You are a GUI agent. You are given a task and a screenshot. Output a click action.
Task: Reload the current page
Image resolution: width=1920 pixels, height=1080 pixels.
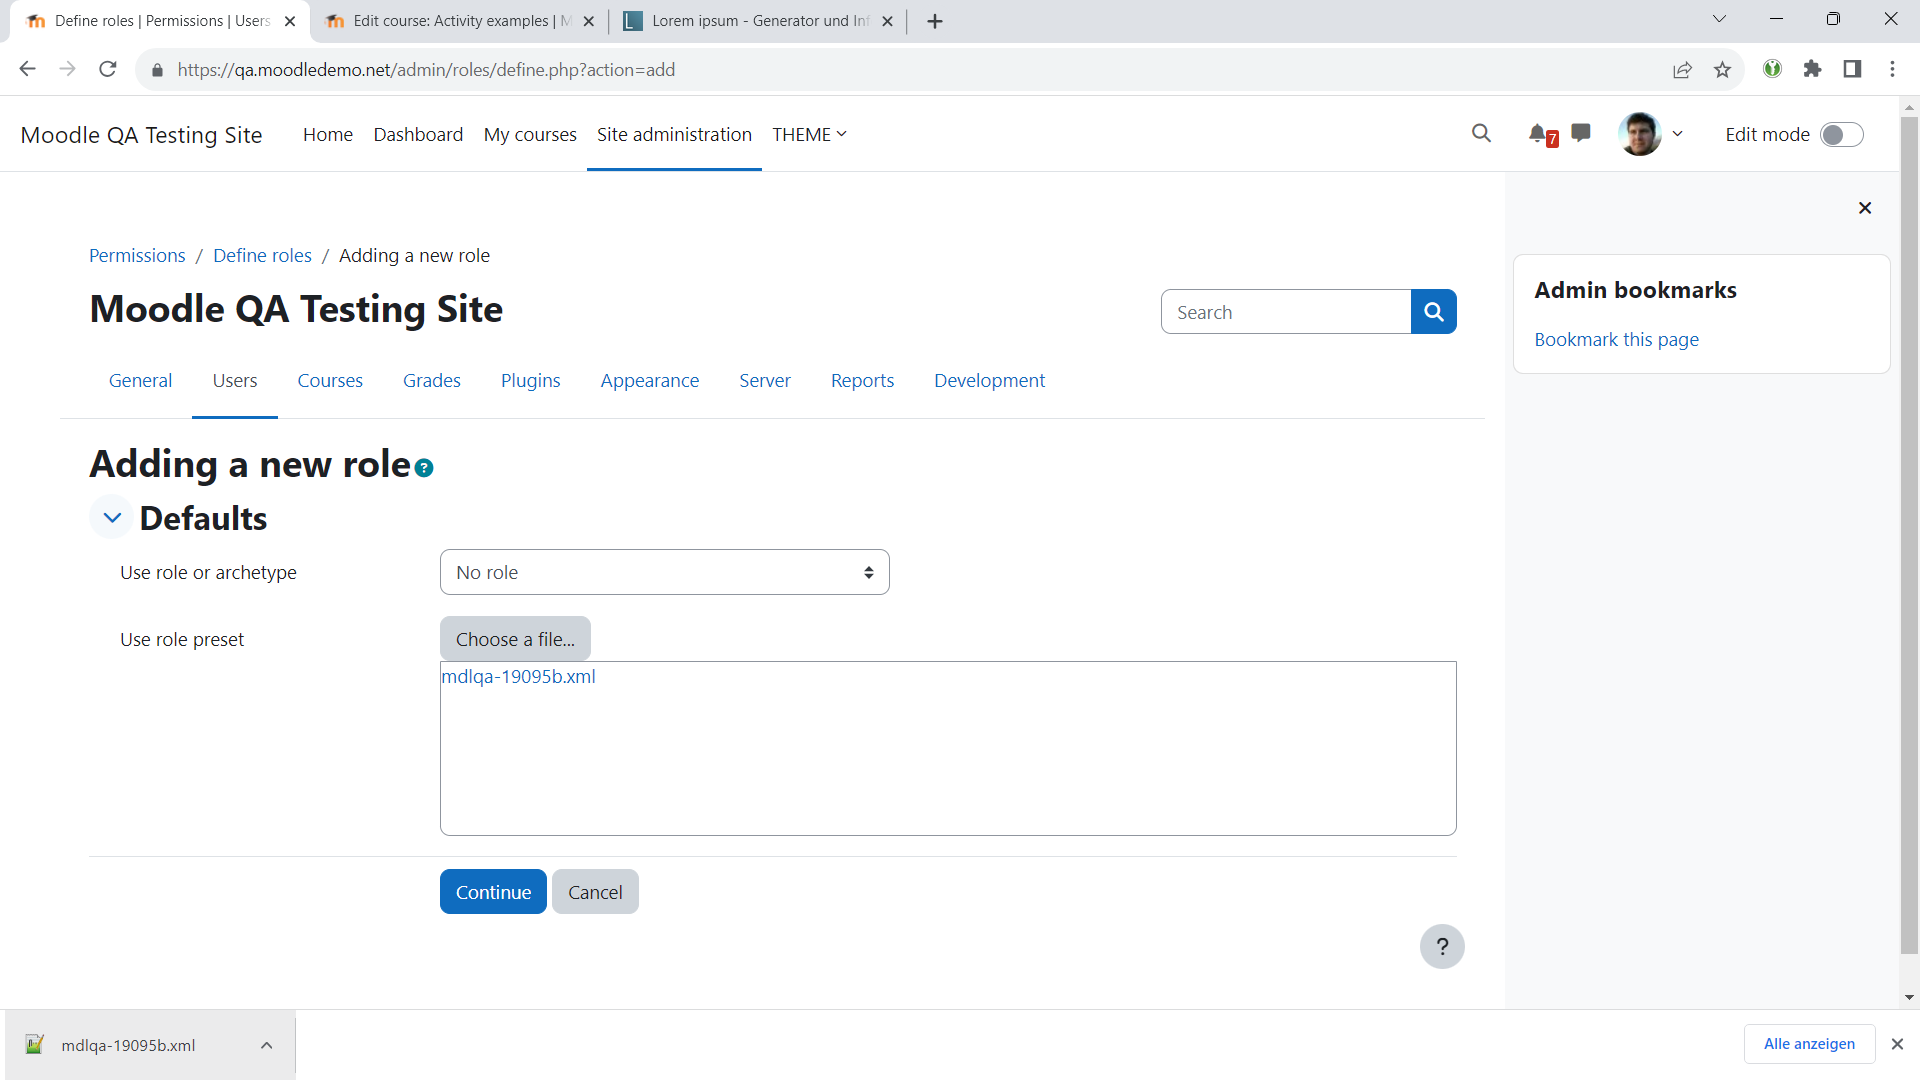[108, 69]
